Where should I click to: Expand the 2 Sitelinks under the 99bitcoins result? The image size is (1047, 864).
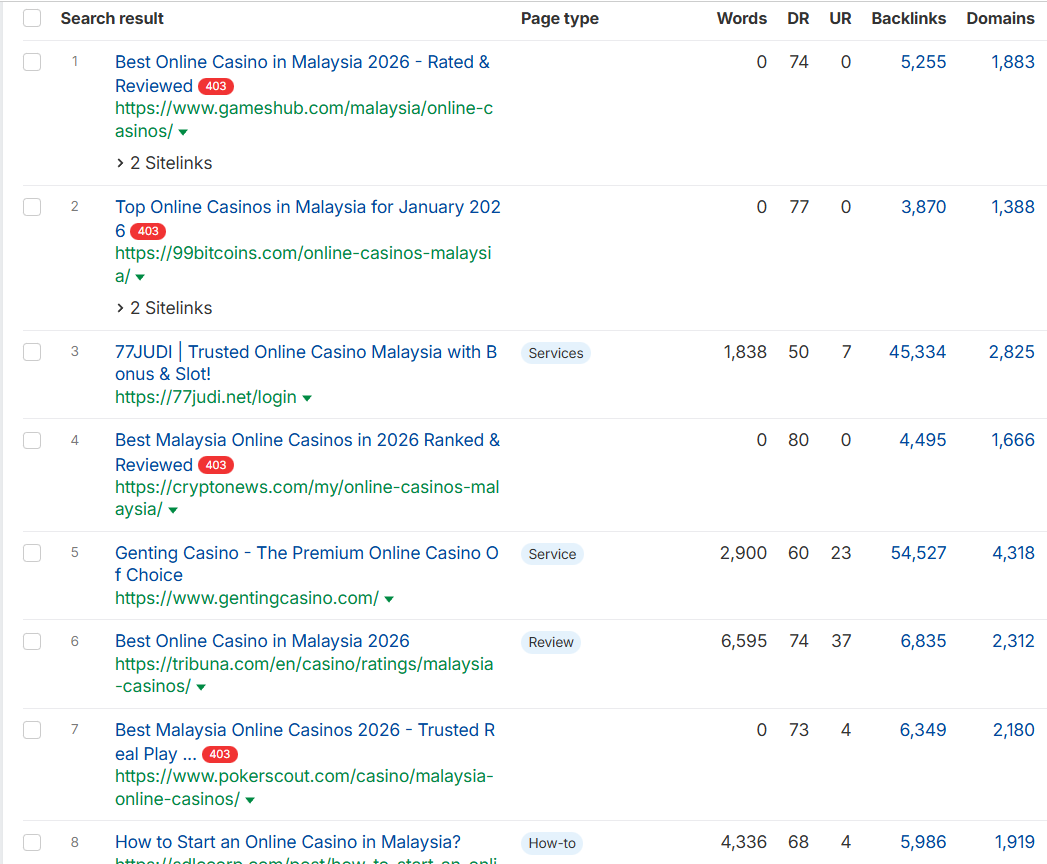coord(164,308)
